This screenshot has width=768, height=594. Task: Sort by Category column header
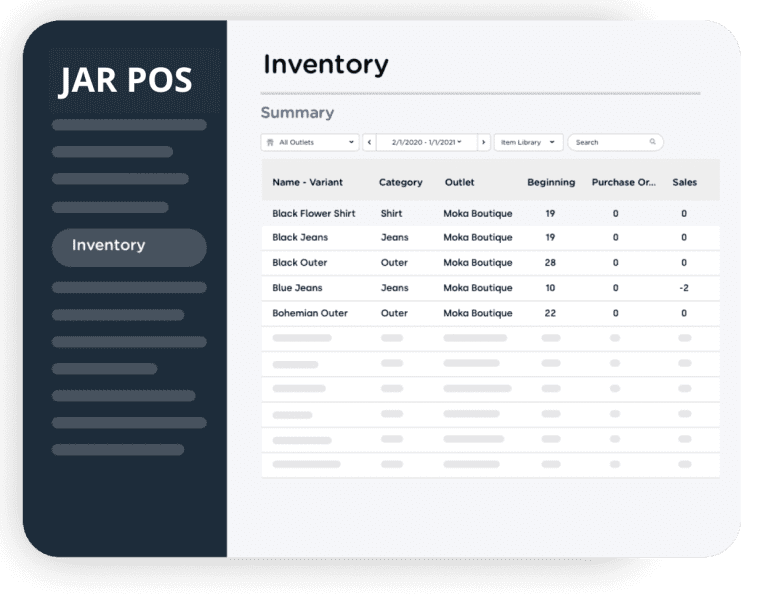(x=400, y=183)
